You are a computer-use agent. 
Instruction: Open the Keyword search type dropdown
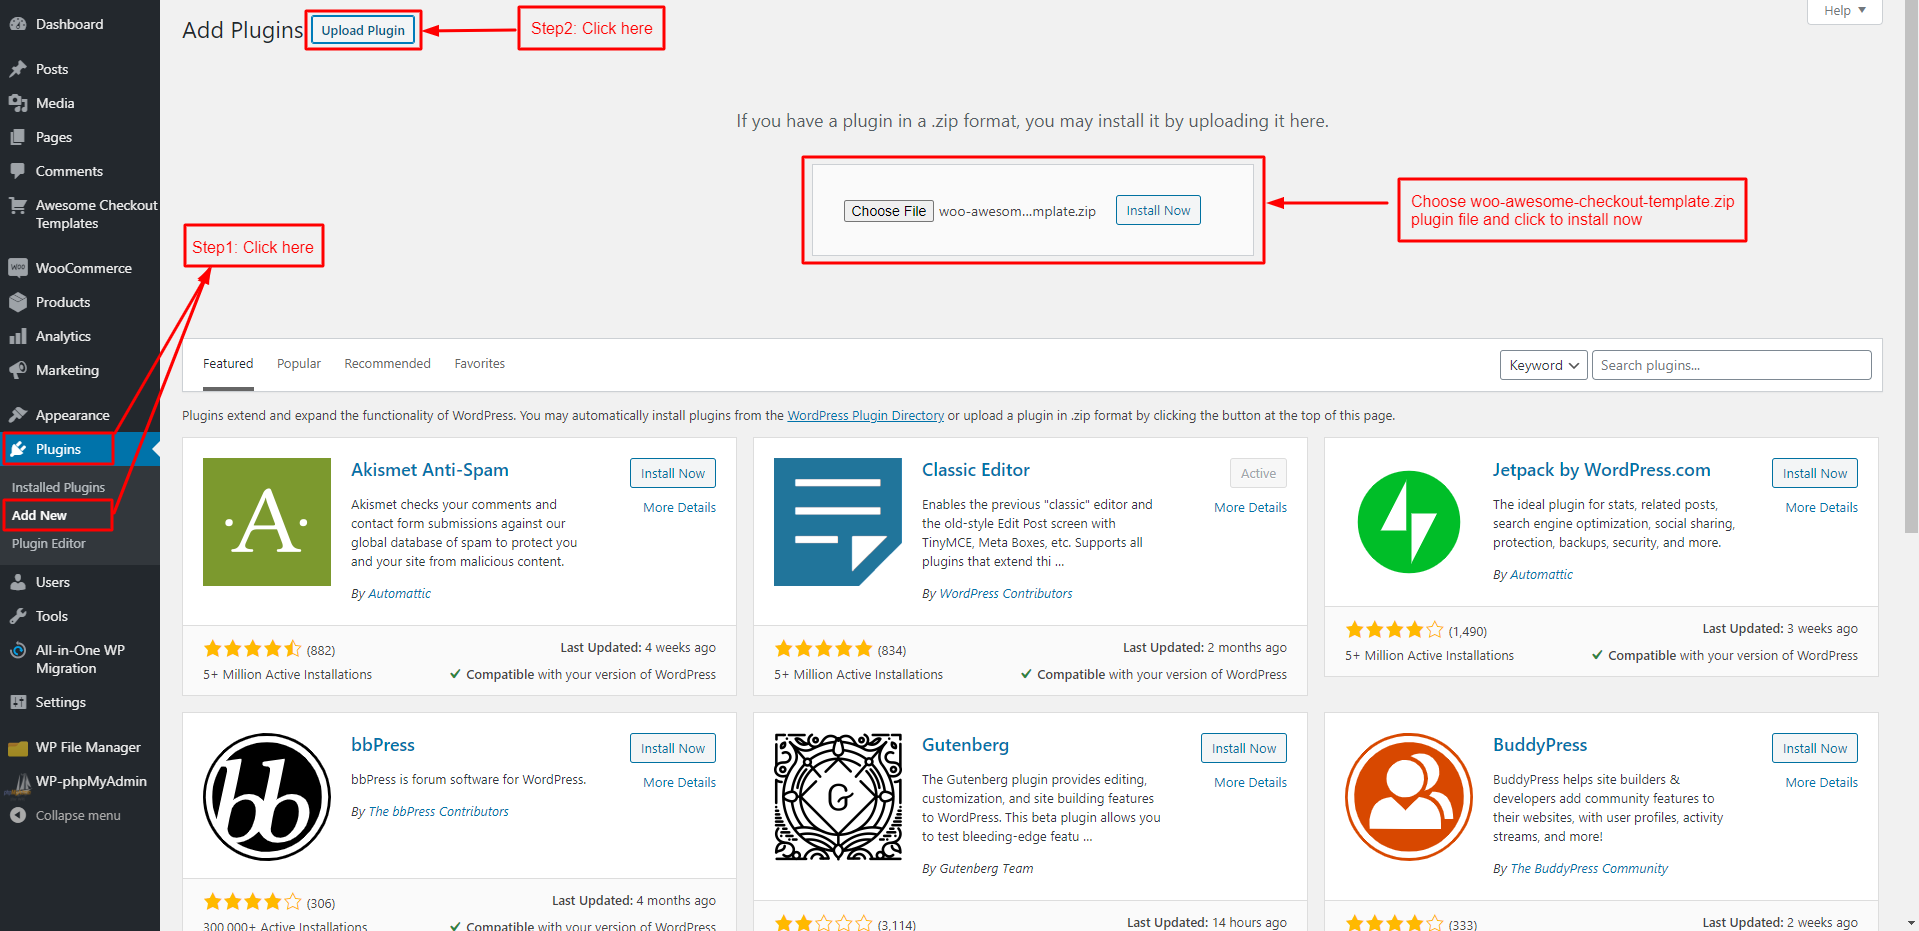coord(1543,365)
